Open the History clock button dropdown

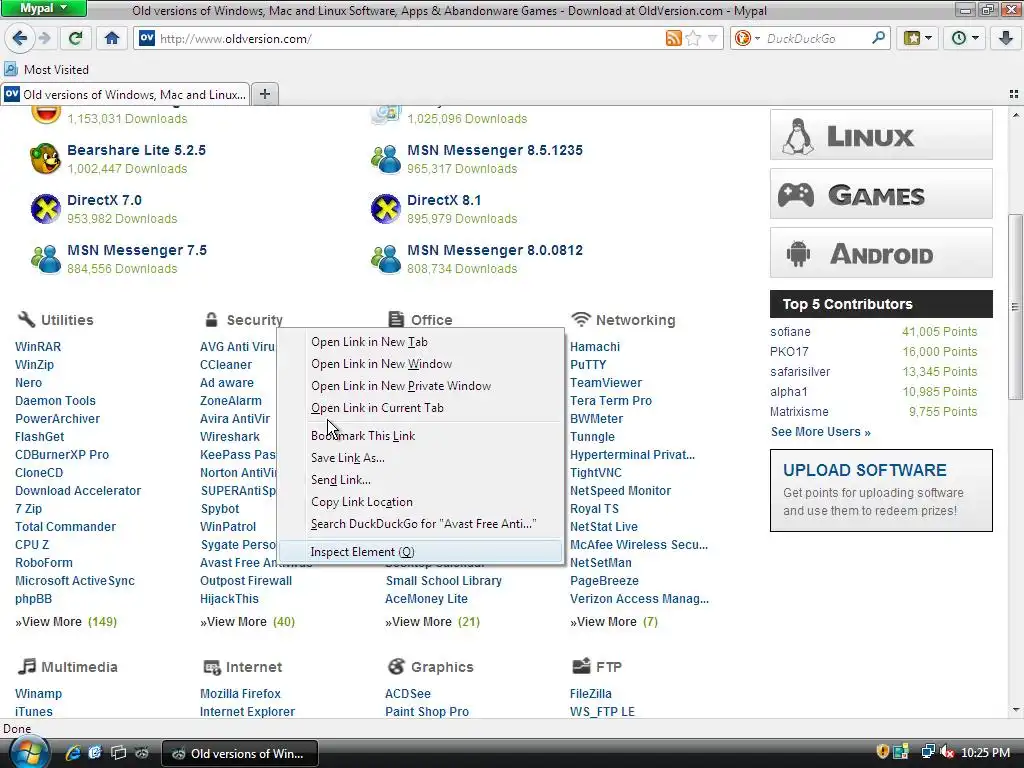click(965, 39)
